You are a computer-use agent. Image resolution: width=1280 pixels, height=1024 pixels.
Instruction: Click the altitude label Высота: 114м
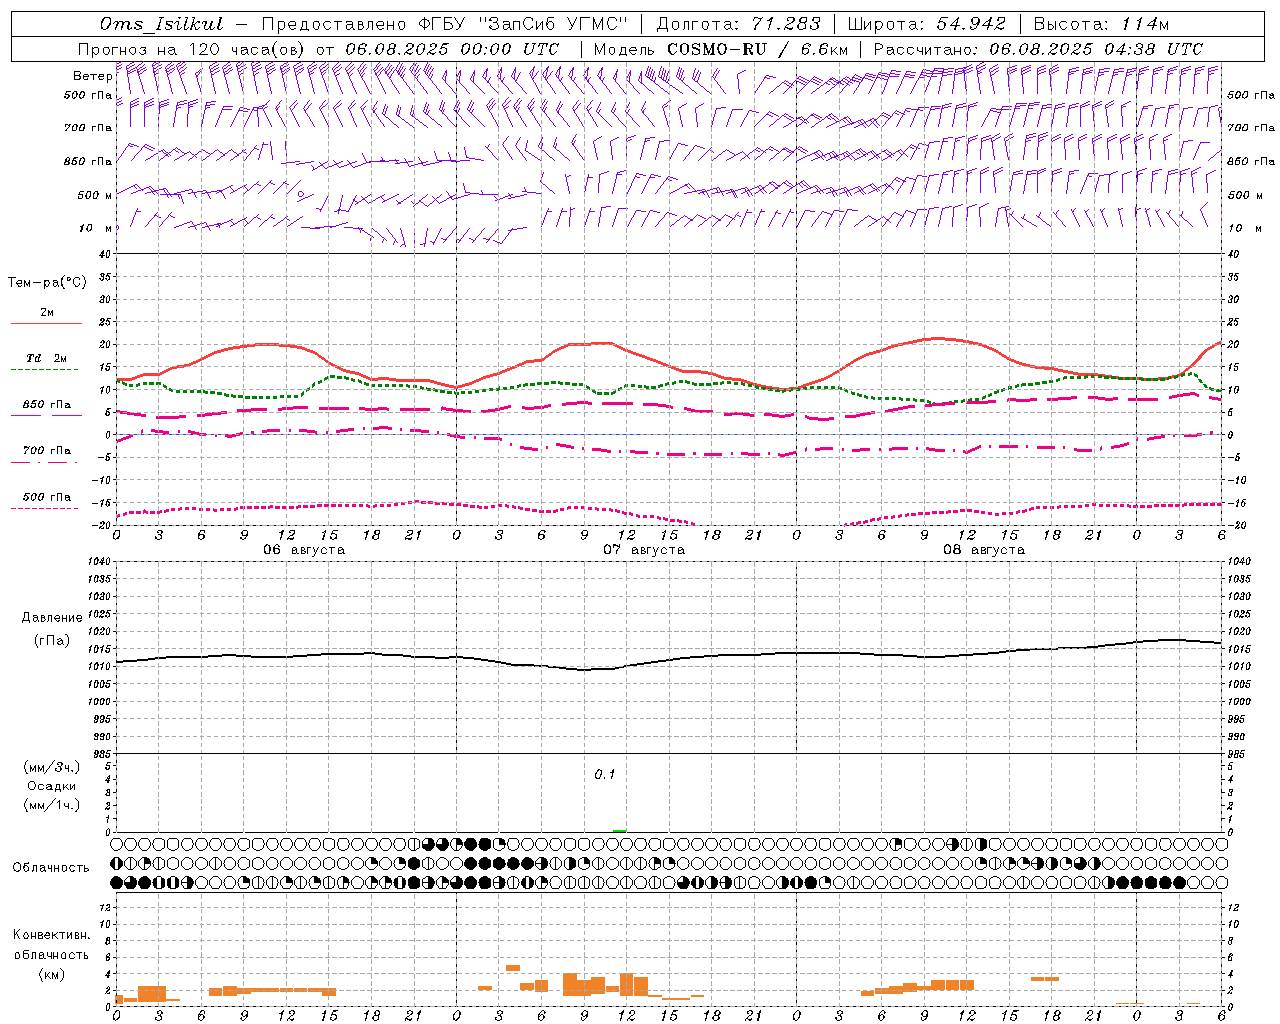[1101, 24]
